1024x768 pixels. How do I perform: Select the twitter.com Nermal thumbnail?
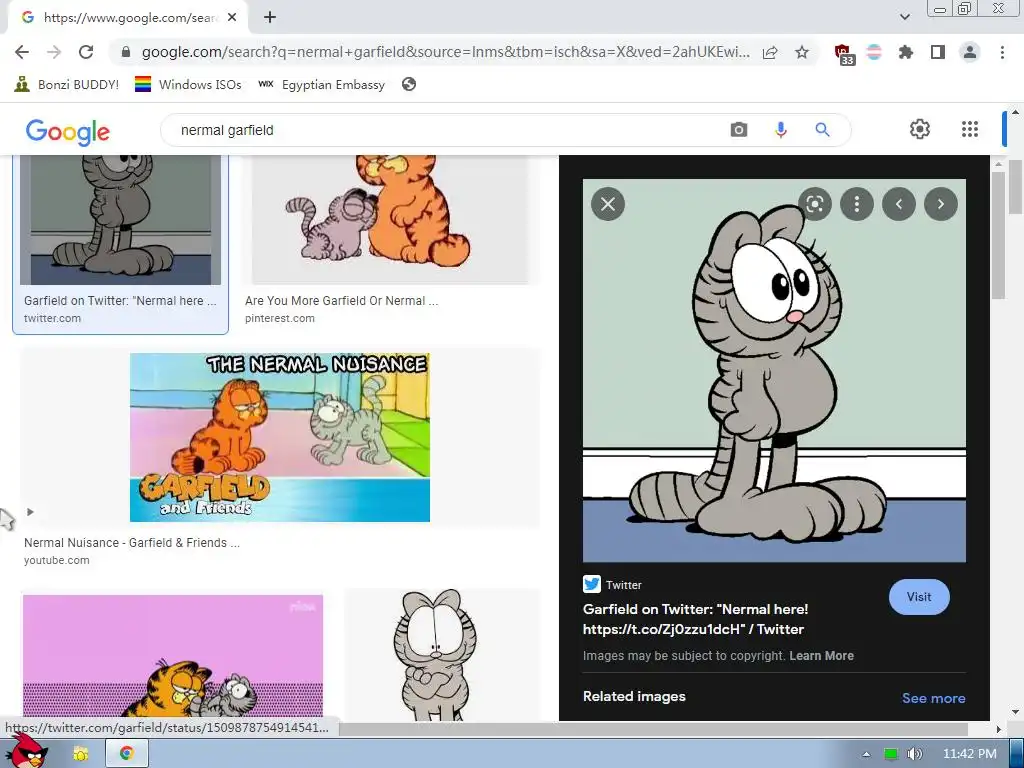tap(121, 219)
